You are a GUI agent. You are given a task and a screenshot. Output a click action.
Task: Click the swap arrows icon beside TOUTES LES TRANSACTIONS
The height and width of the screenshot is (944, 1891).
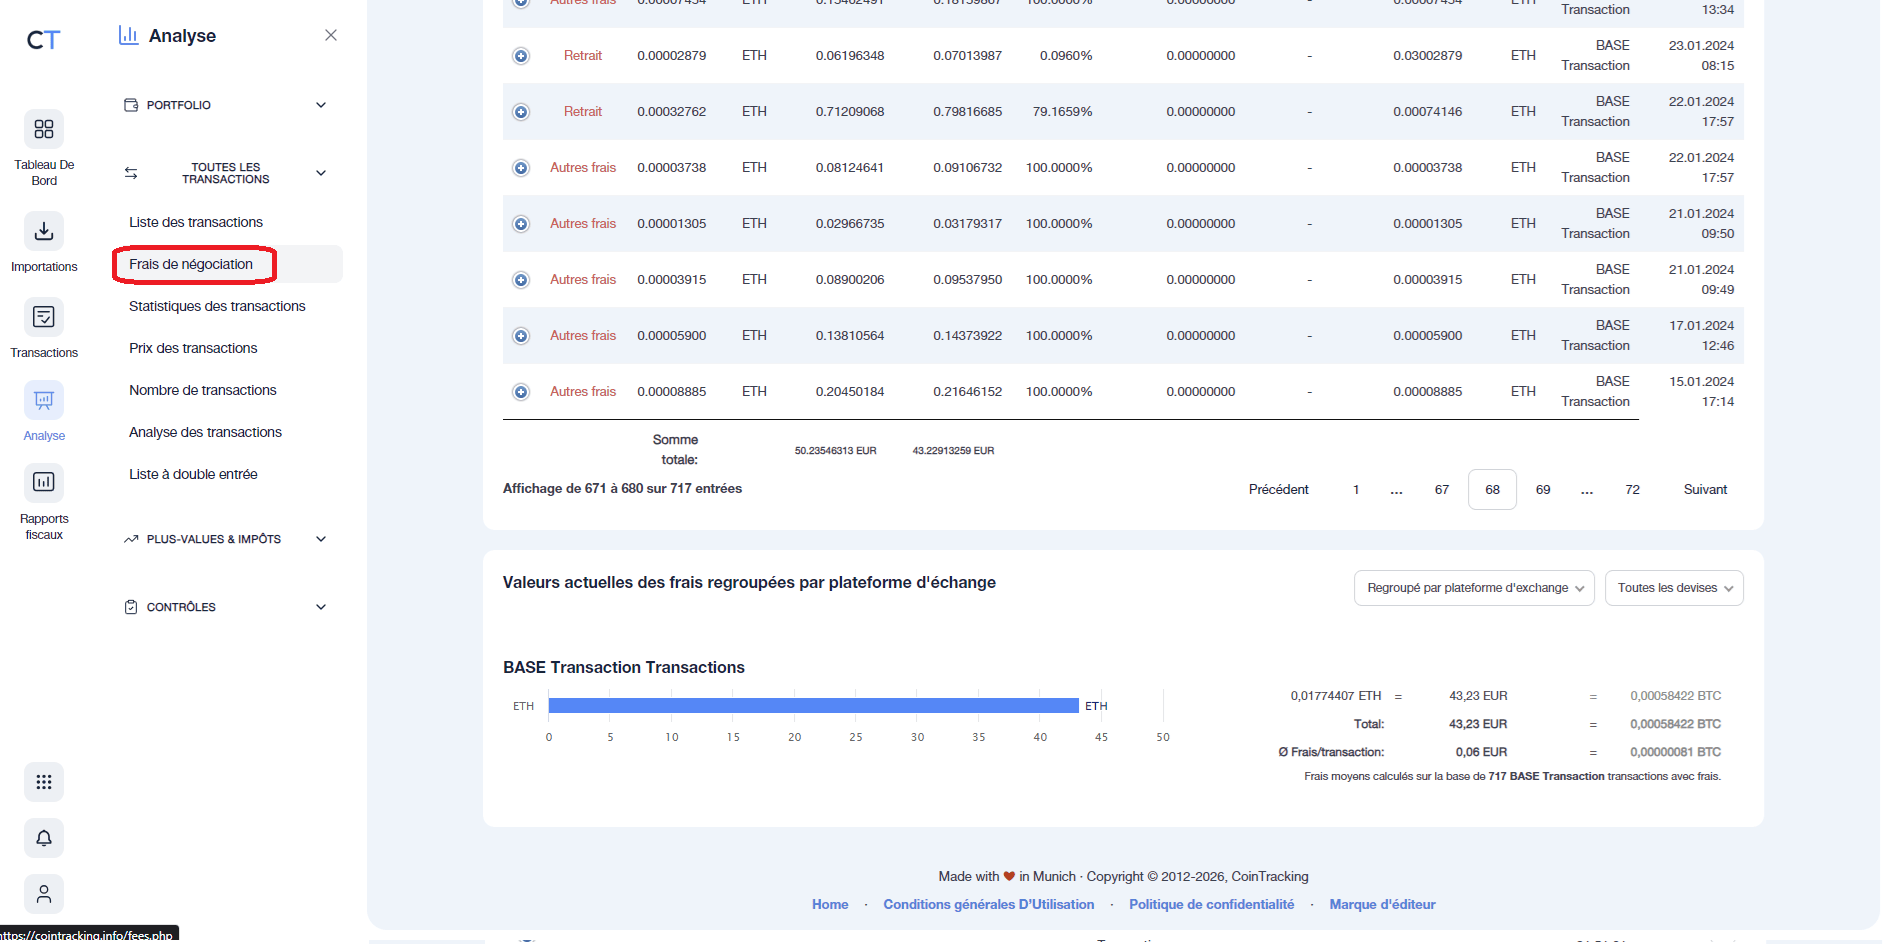click(130, 172)
